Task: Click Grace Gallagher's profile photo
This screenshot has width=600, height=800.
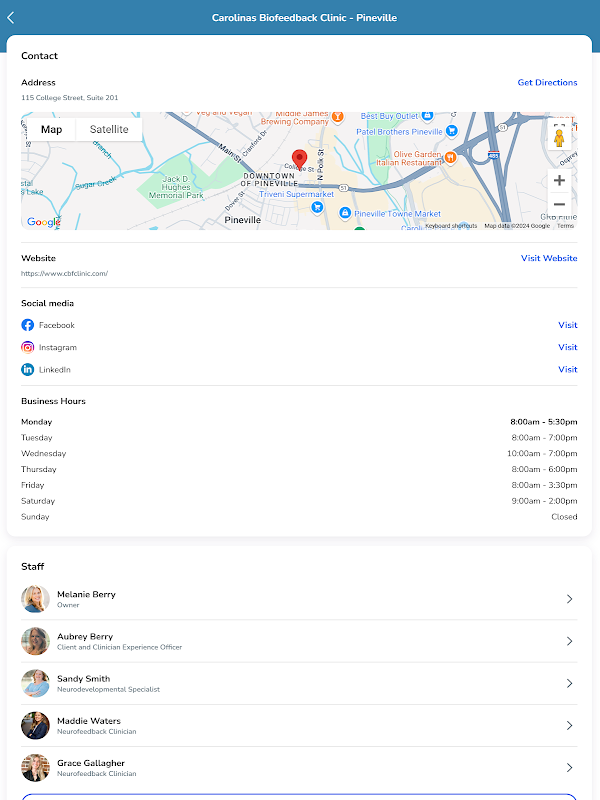Action: tap(35, 768)
